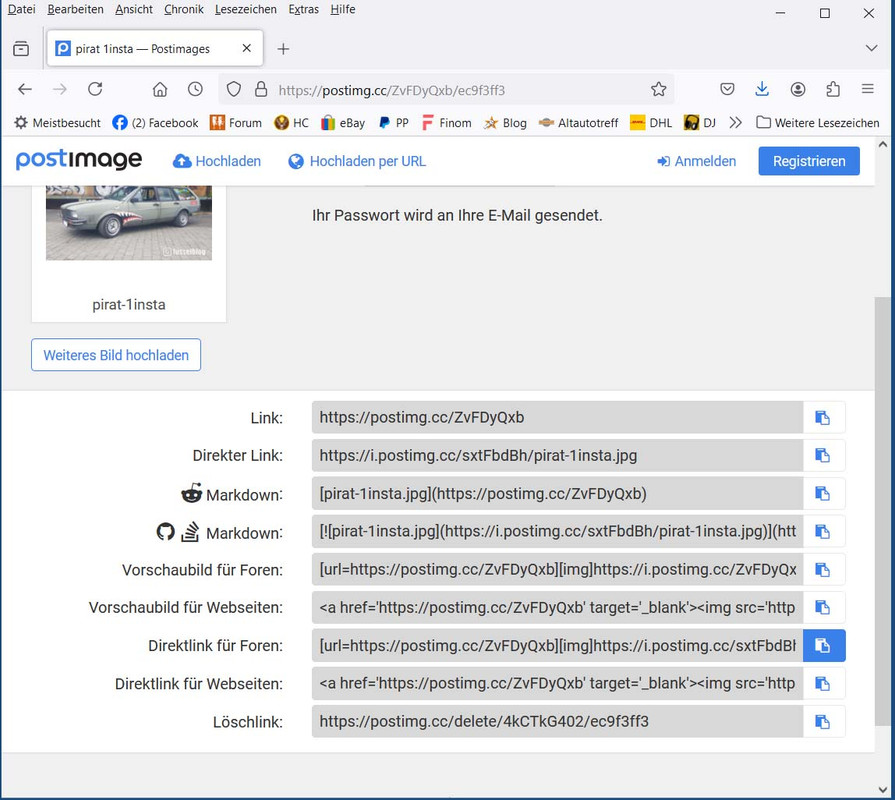The width and height of the screenshot is (895, 800).
Task: Open the DHL bookmark
Action: pyautogui.click(x=651, y=123)
